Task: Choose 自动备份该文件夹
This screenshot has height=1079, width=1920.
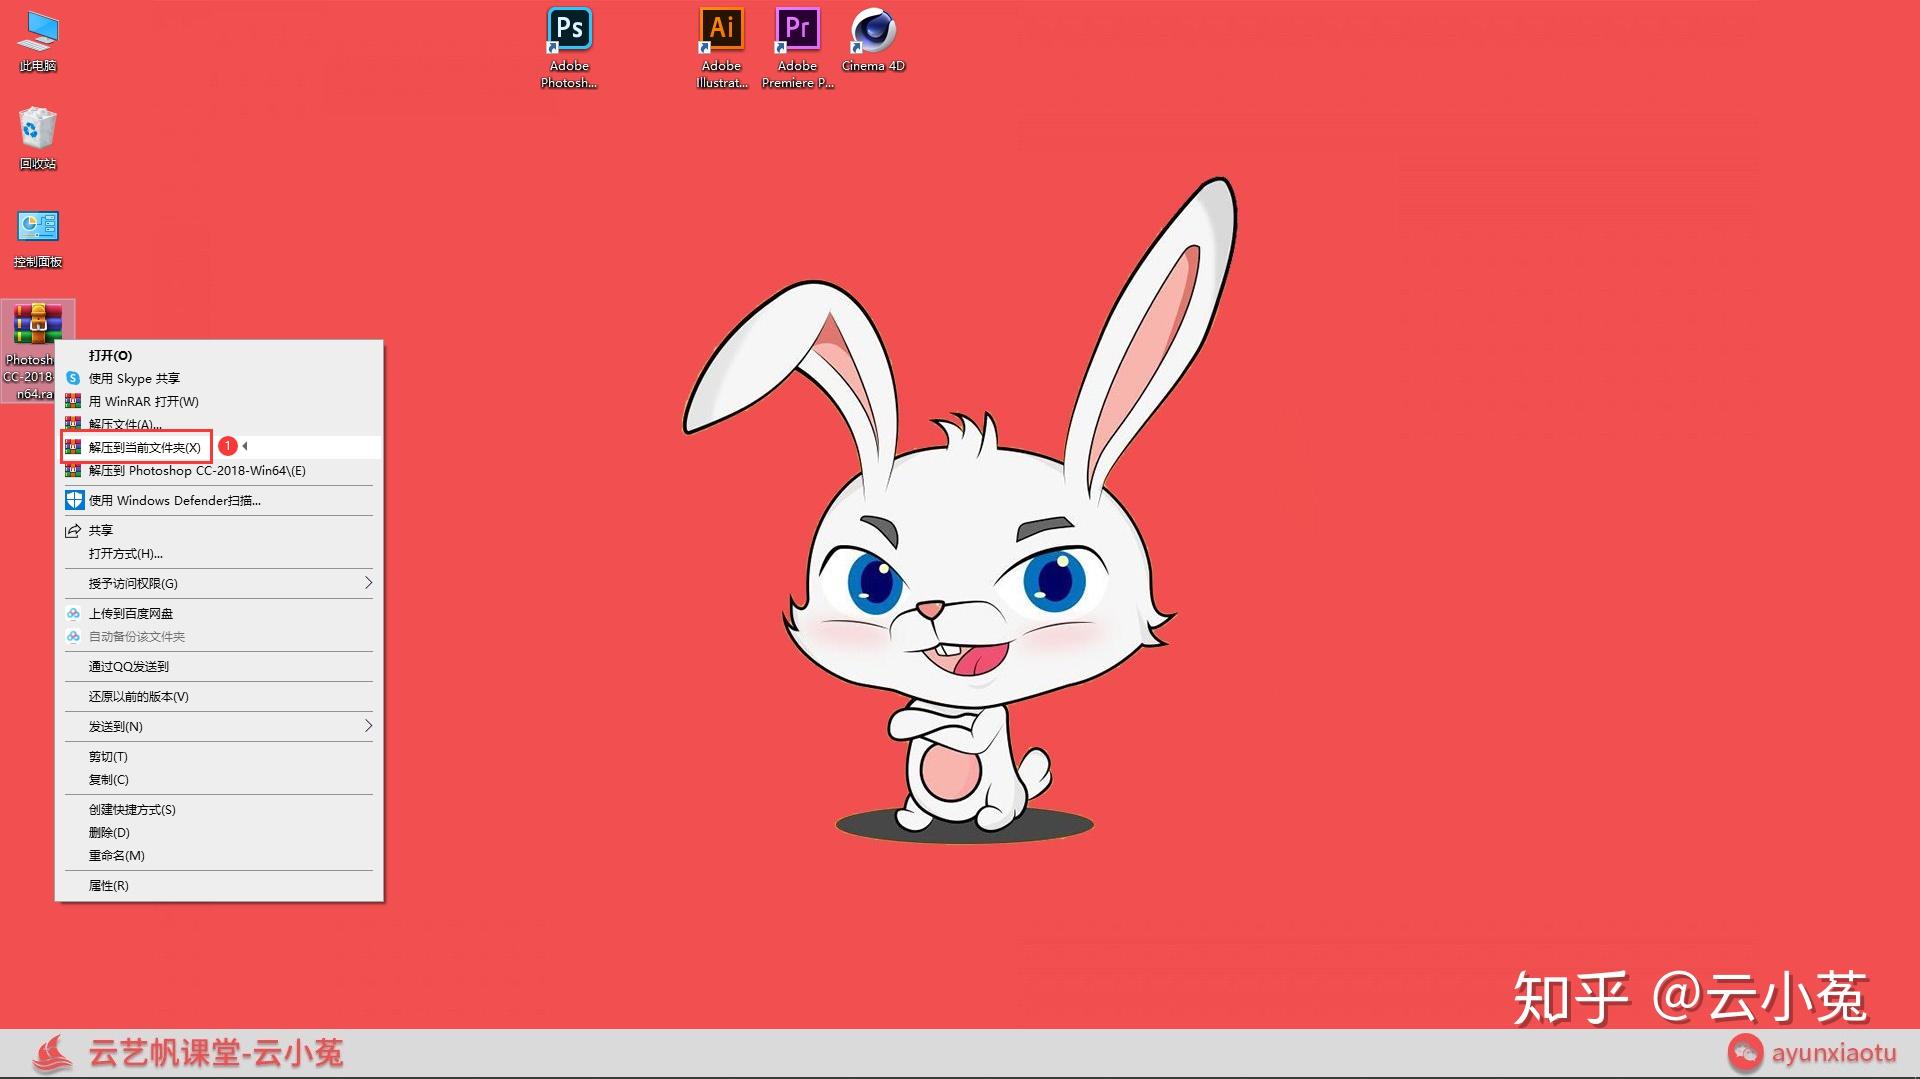Action: click(219, 637)
